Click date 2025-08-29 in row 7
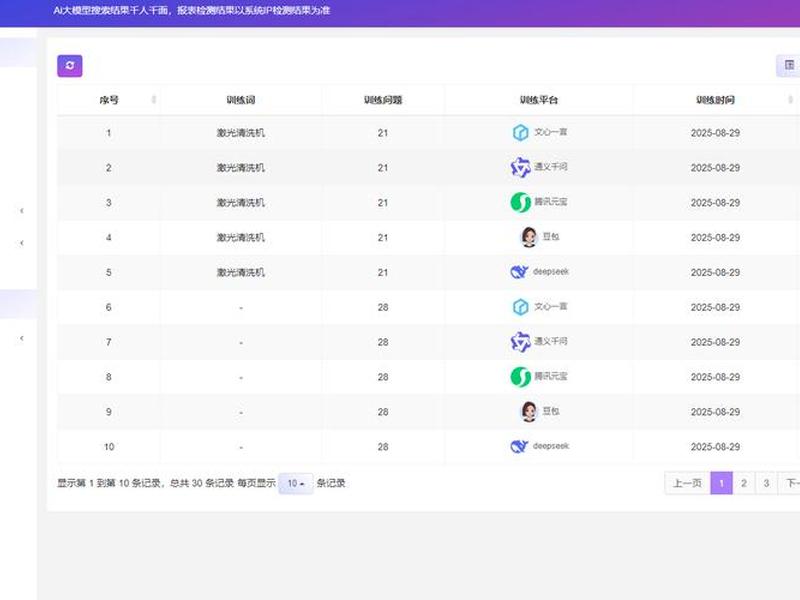The height and width of the screenshot is (600, 800). pyautogui.click(x=715, y=342)
